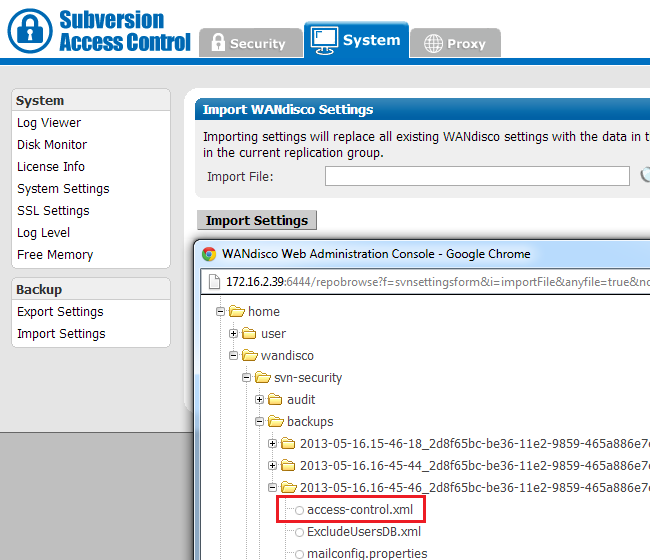
Task: Click the access-control.xml file name
Action: [x=360, y=509]
